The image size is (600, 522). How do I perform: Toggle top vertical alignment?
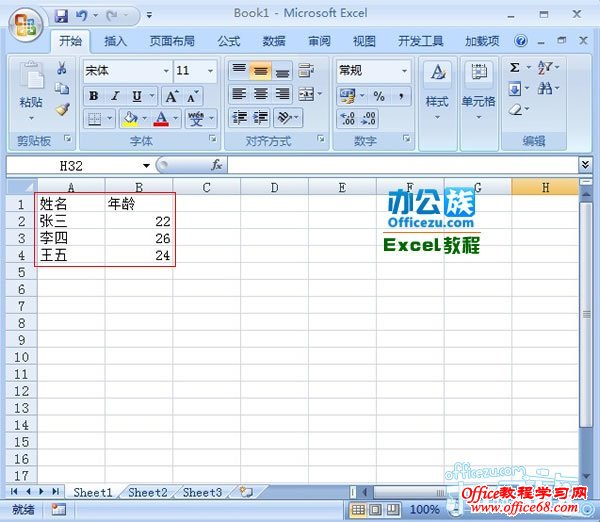pyautogui.click(x=240, y=70)
